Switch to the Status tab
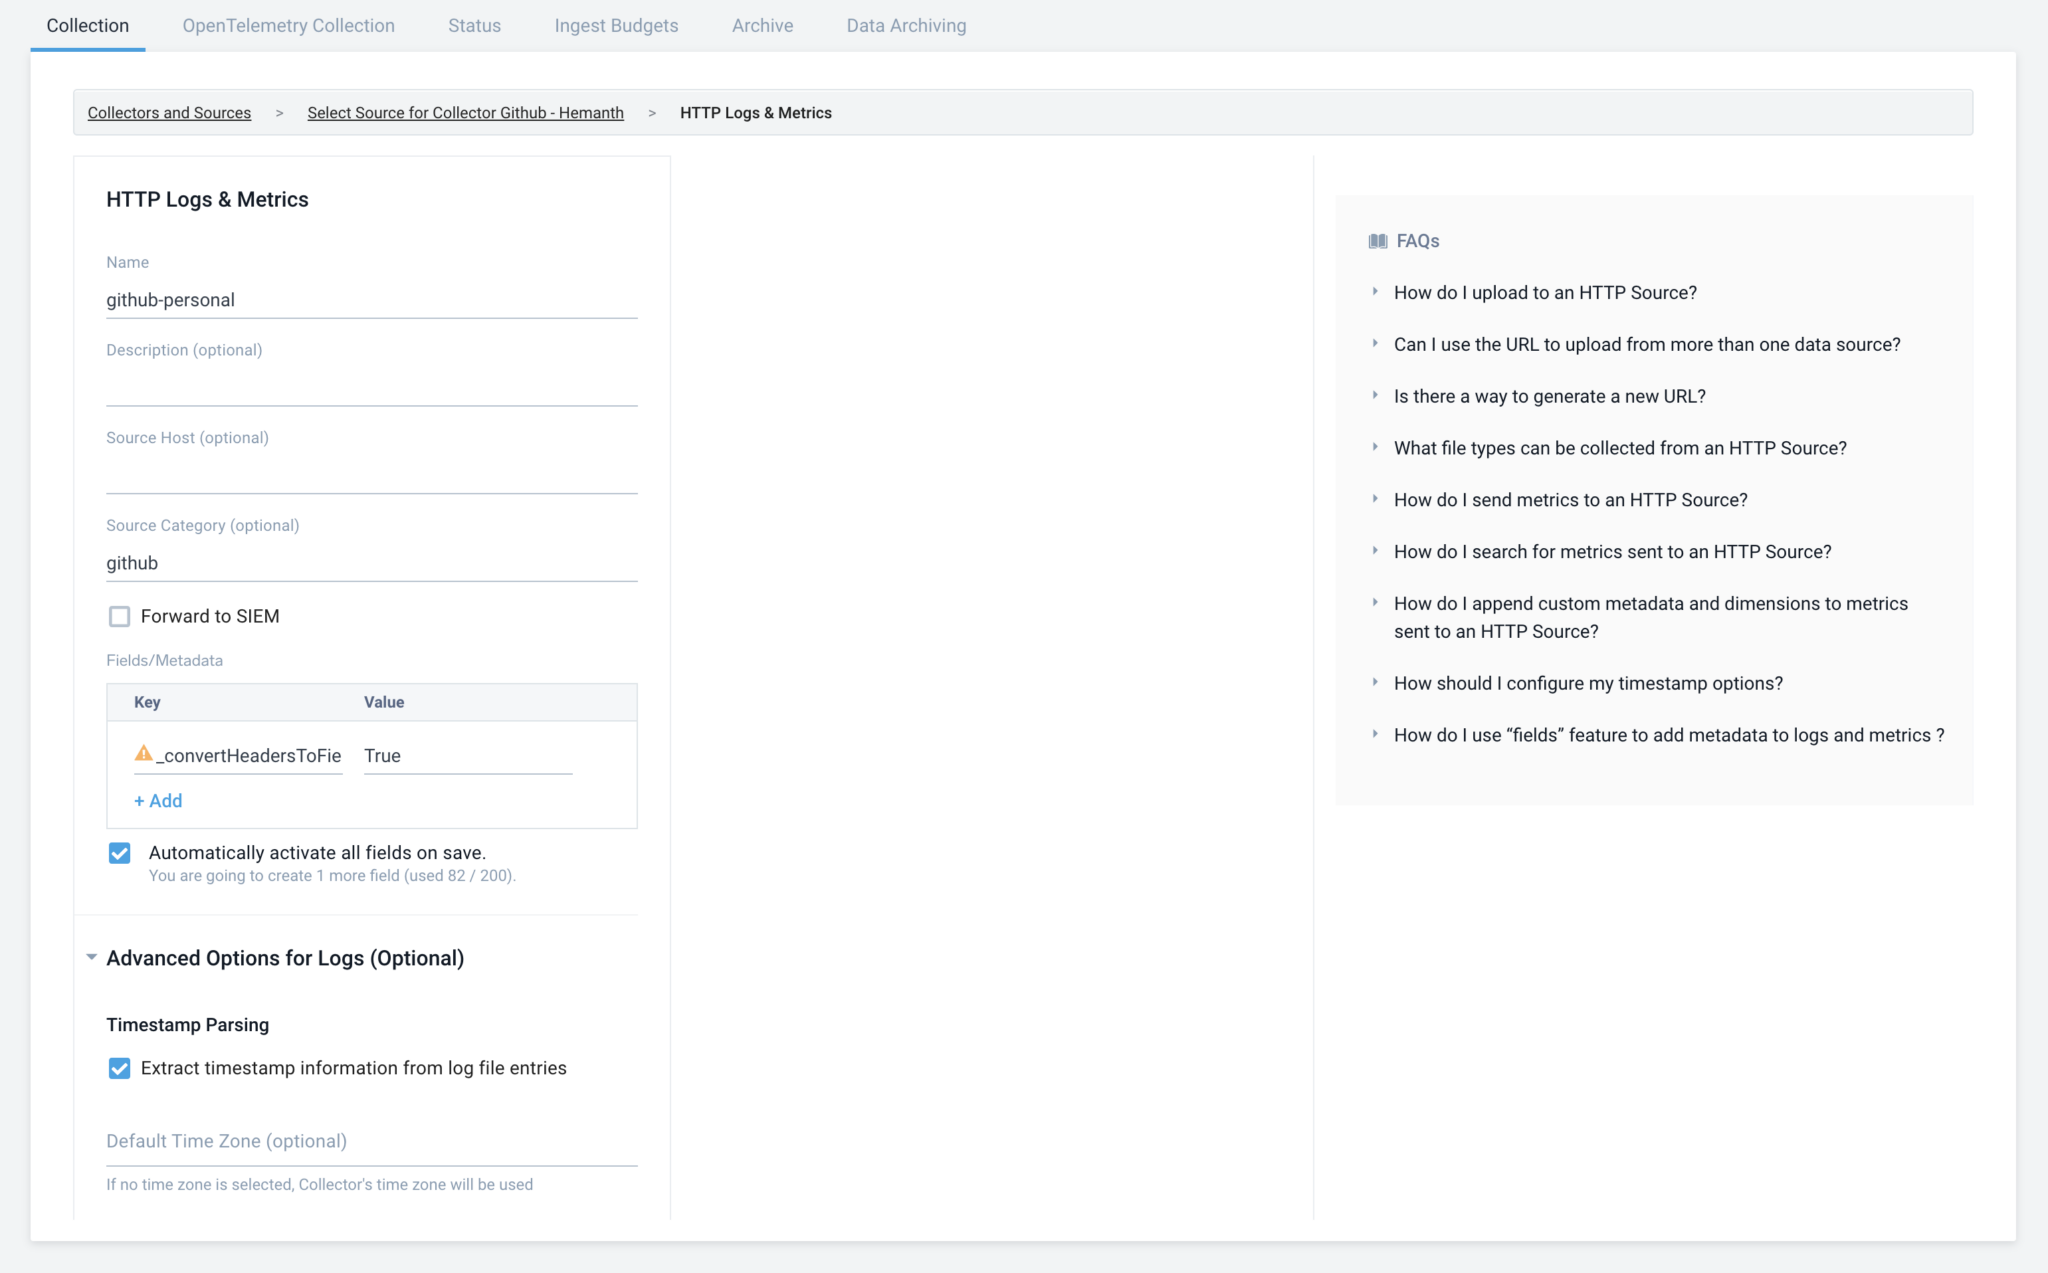2048x1273 pixels. pos(474,25)
